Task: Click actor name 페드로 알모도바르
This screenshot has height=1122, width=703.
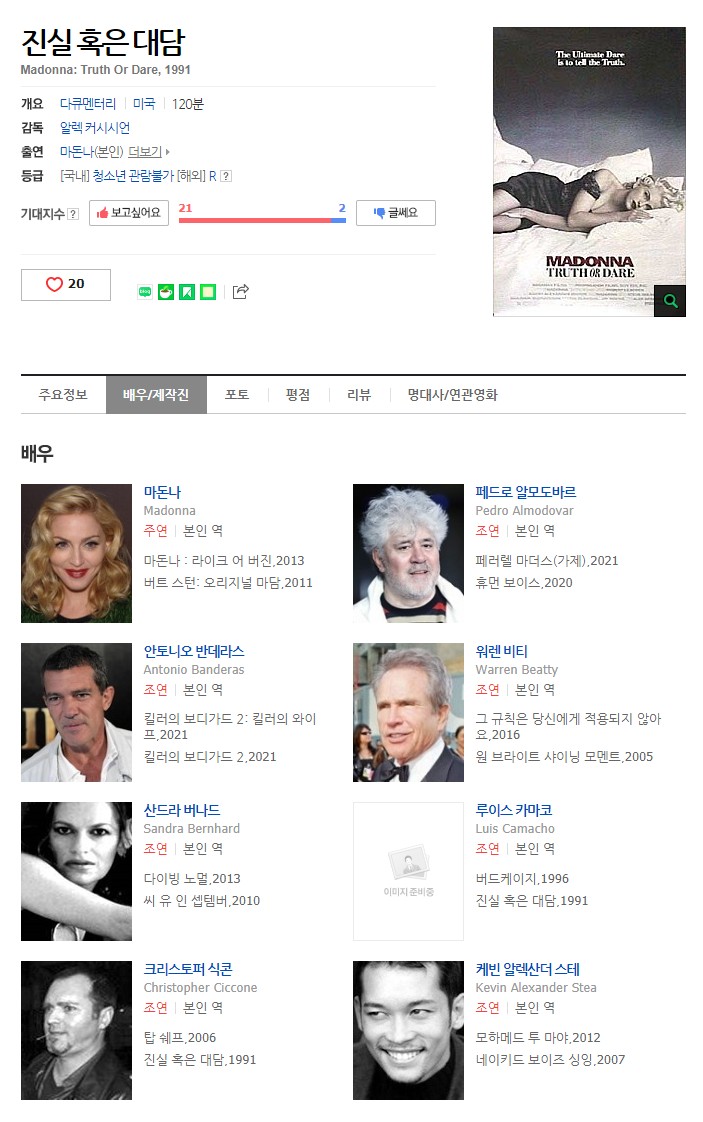Action: (525, 492)
